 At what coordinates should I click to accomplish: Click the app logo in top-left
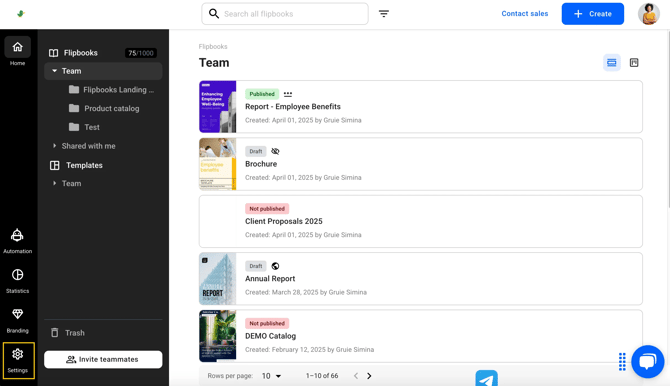coord(21,14)
